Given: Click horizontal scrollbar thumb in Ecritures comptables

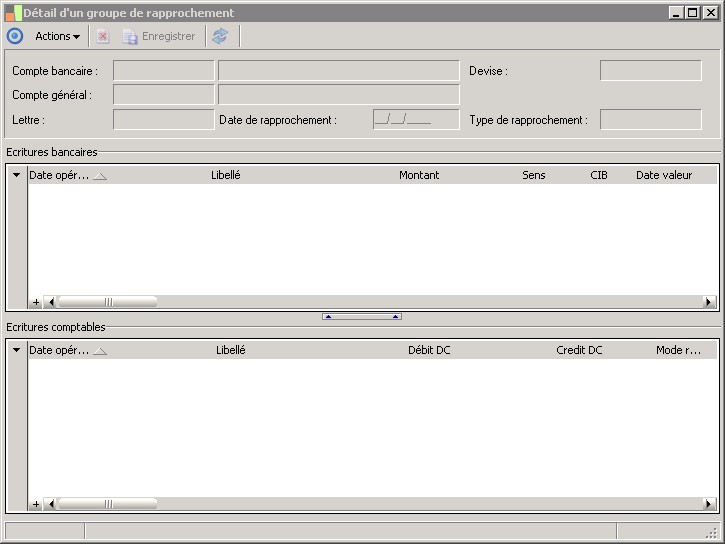Looking at the screenshot, I should [108, 504].
